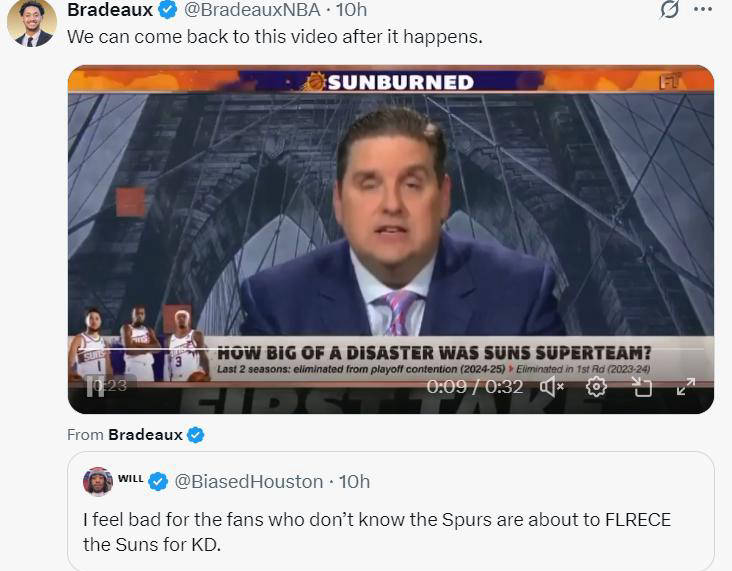
Task: Click the Grok icon on Bradeaux's tweet
Action: tap(669, 9)
